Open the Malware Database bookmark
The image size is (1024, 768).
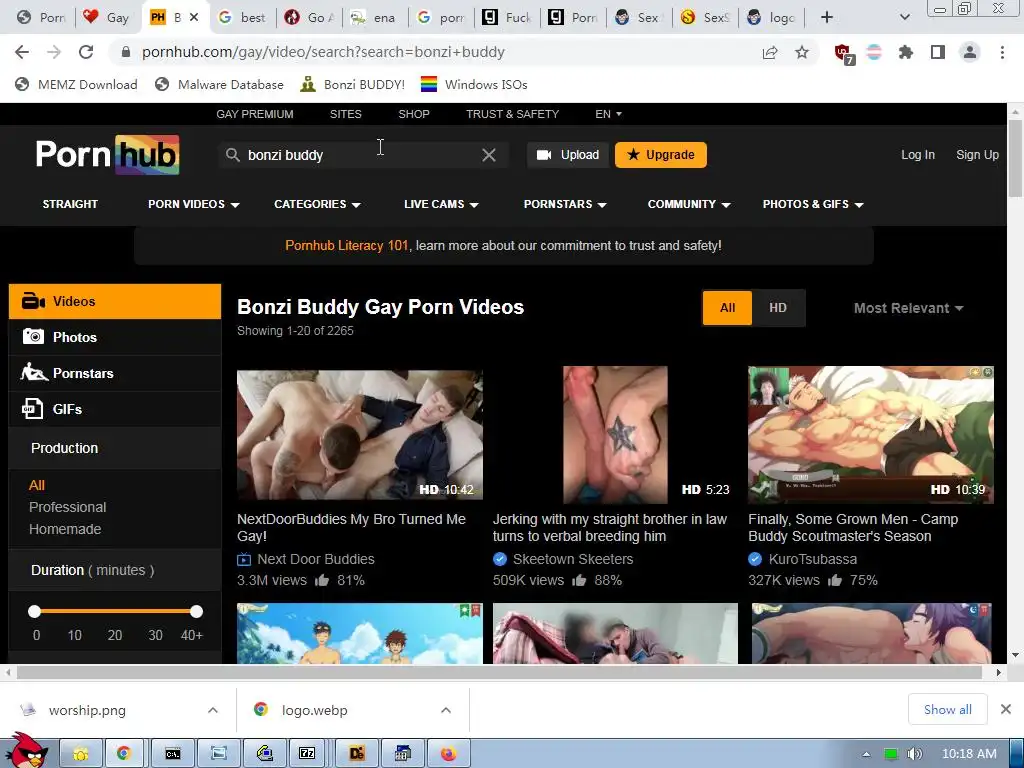coord(219,84)
